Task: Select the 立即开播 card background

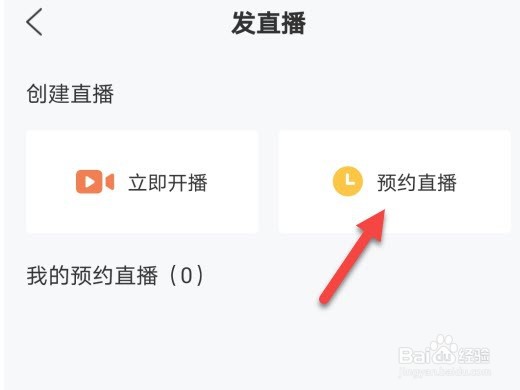Action: (142, 182)
